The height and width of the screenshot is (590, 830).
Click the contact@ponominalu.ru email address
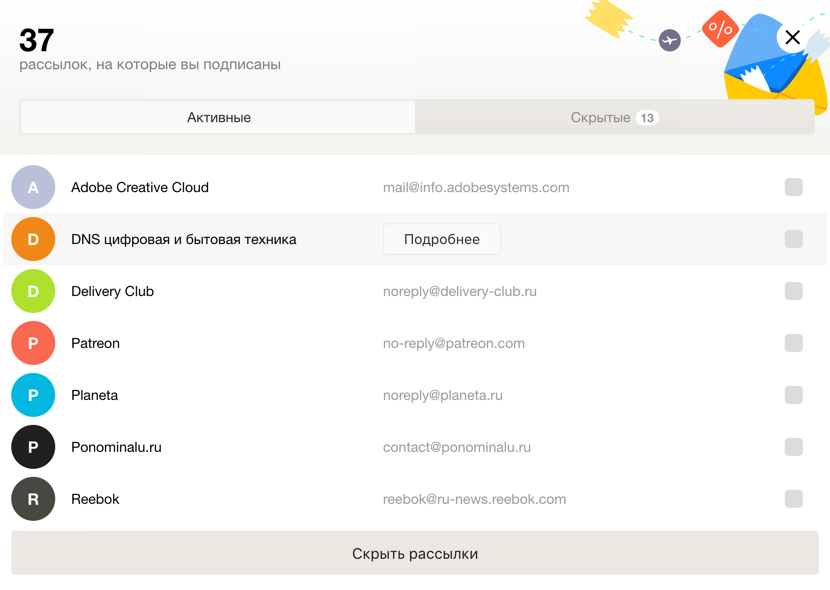457,447
